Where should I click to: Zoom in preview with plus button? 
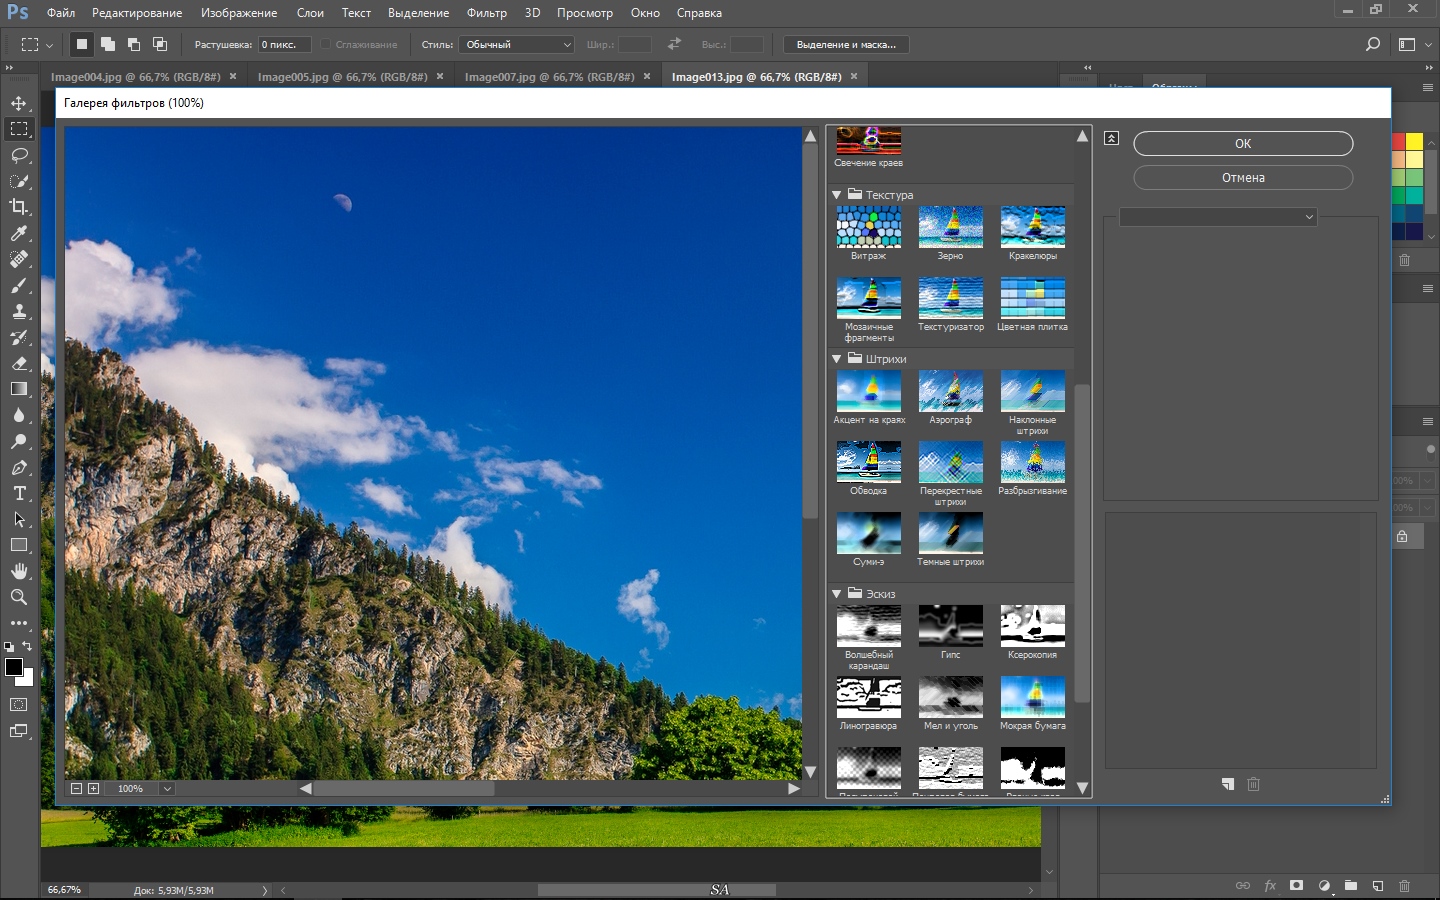click(94, 789)
